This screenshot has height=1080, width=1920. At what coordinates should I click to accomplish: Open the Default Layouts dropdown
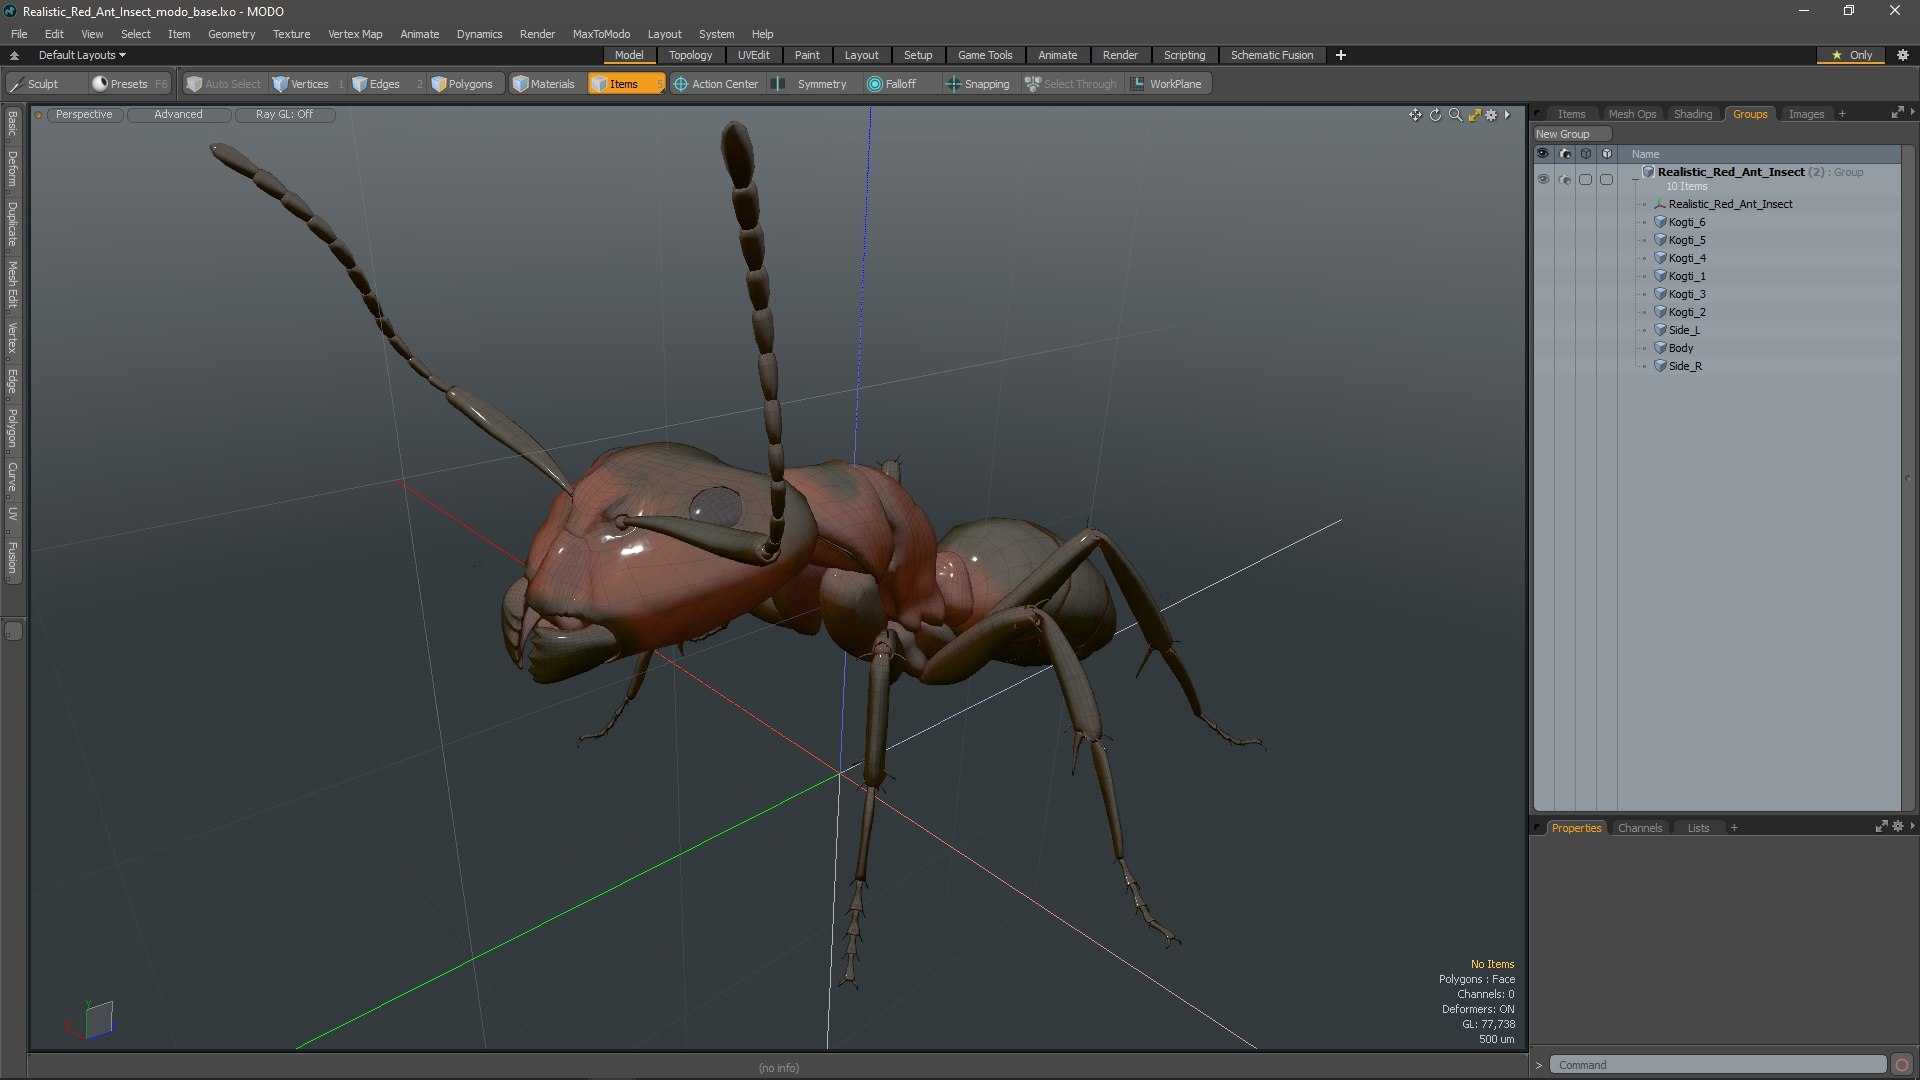[x=82, y=55]
